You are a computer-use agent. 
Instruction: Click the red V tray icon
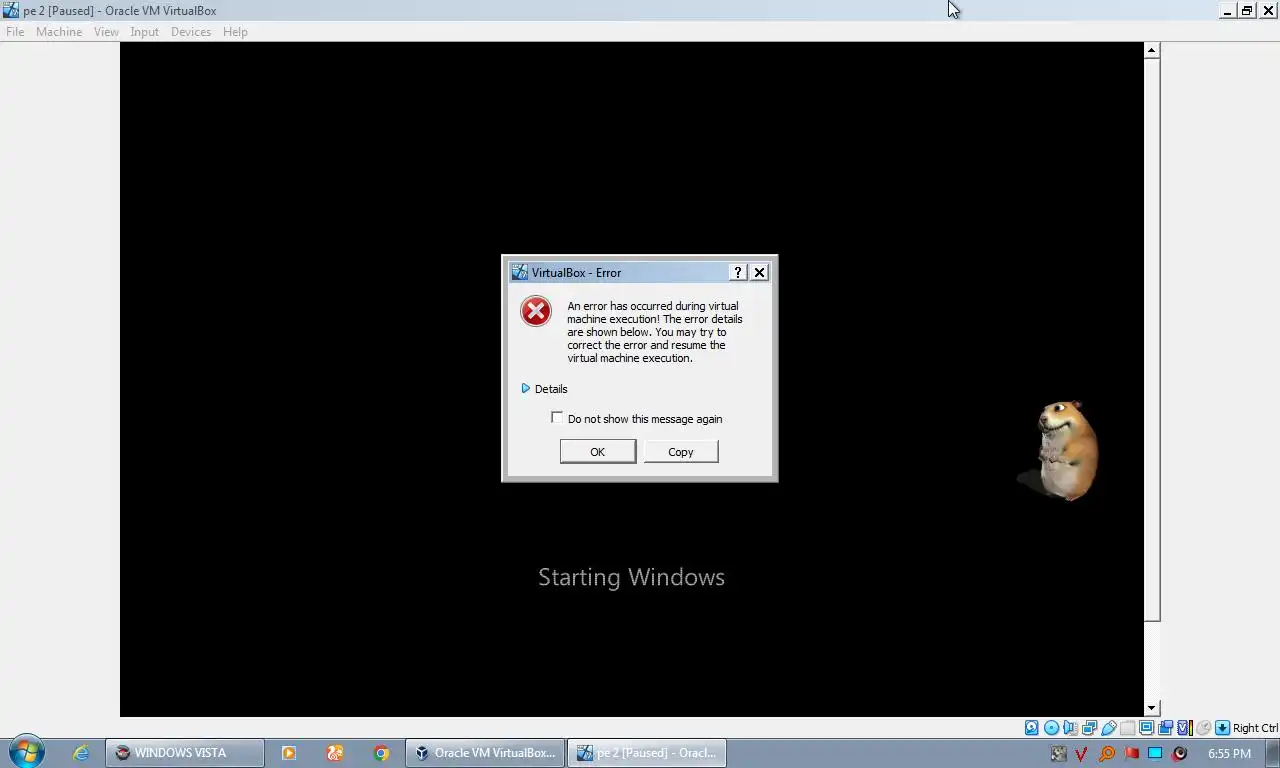click(1080, 754)
